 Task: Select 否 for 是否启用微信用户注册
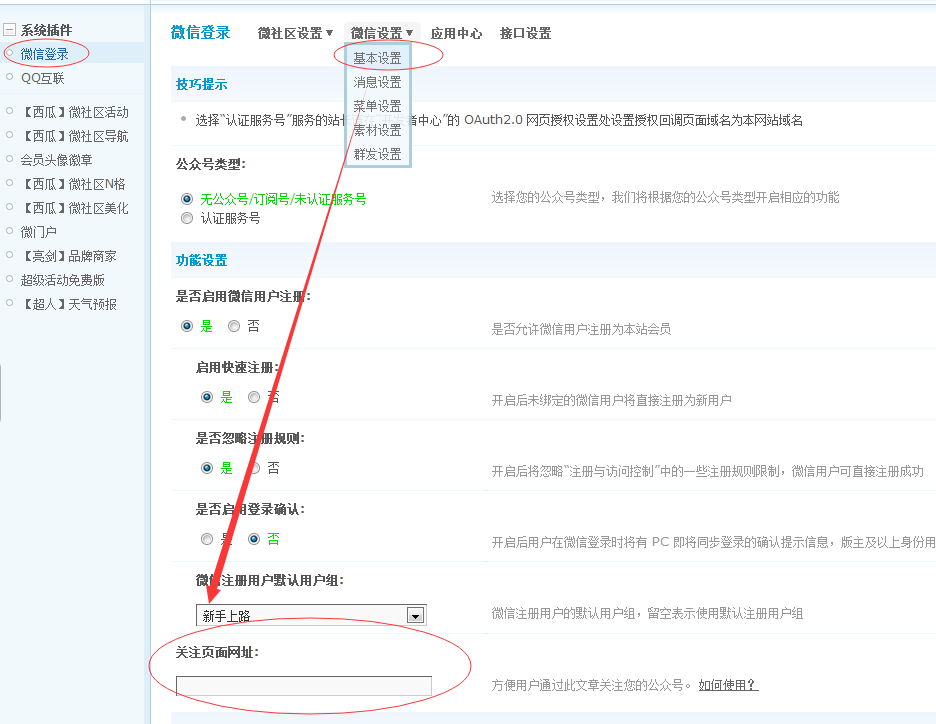pyautogui.click(x=234, y=326)
